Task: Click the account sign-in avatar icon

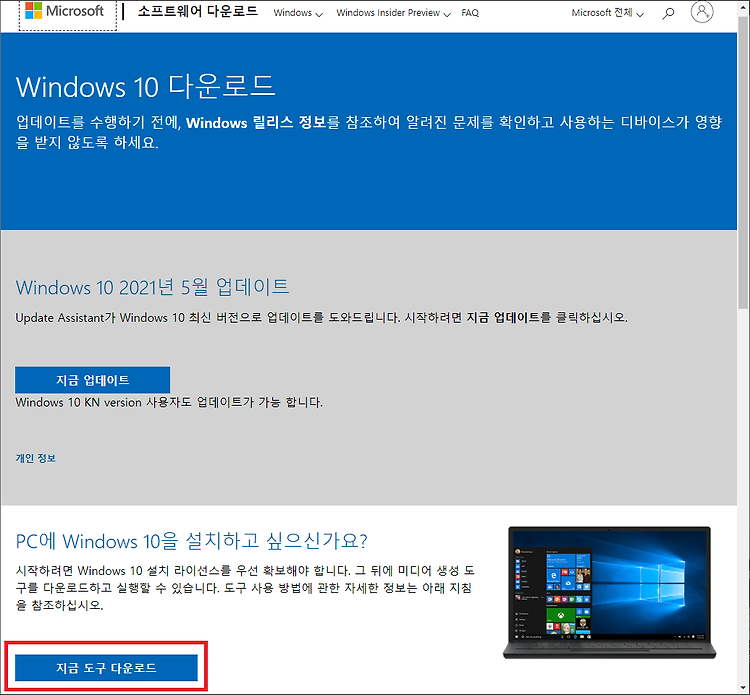Action: pyautogui.click(x=702, y=11)
